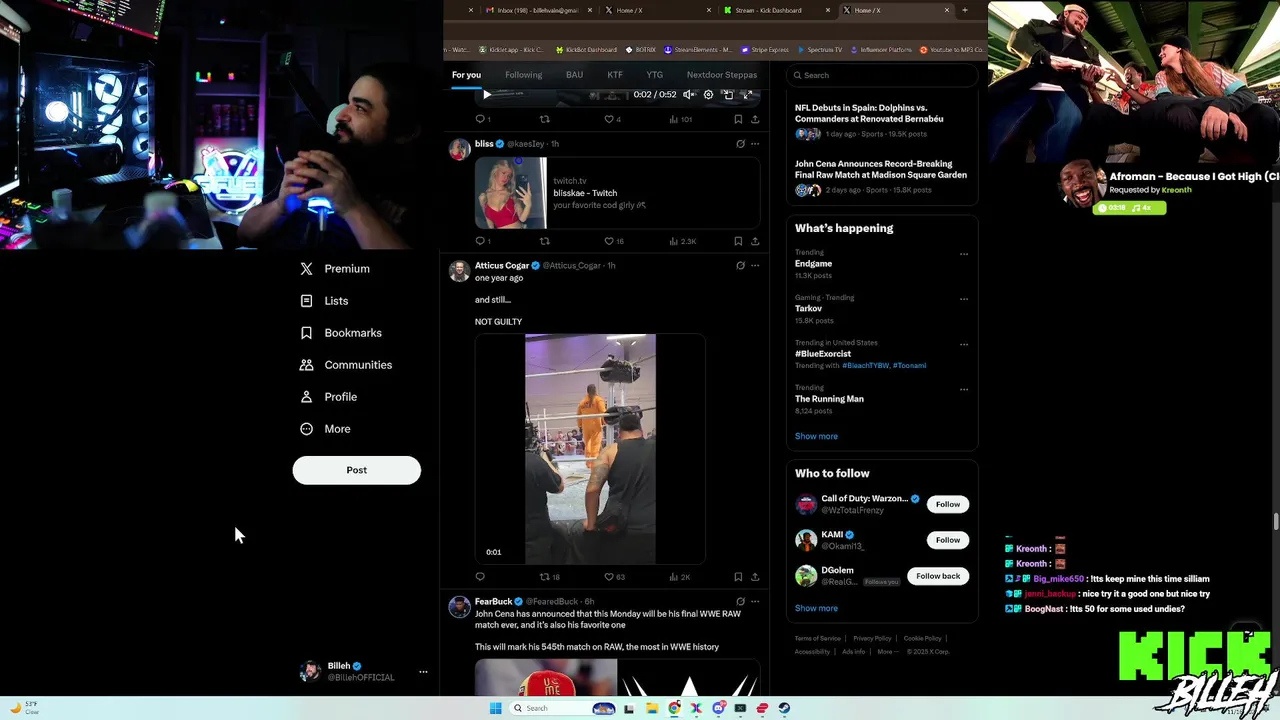Toggle picture-in-picture on top video
Screen dimensions: 1280x720
point(728,95)
